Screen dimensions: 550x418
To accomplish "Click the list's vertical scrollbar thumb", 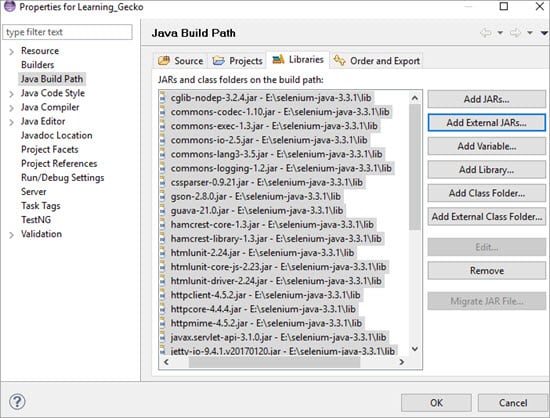I will (415, 167).
